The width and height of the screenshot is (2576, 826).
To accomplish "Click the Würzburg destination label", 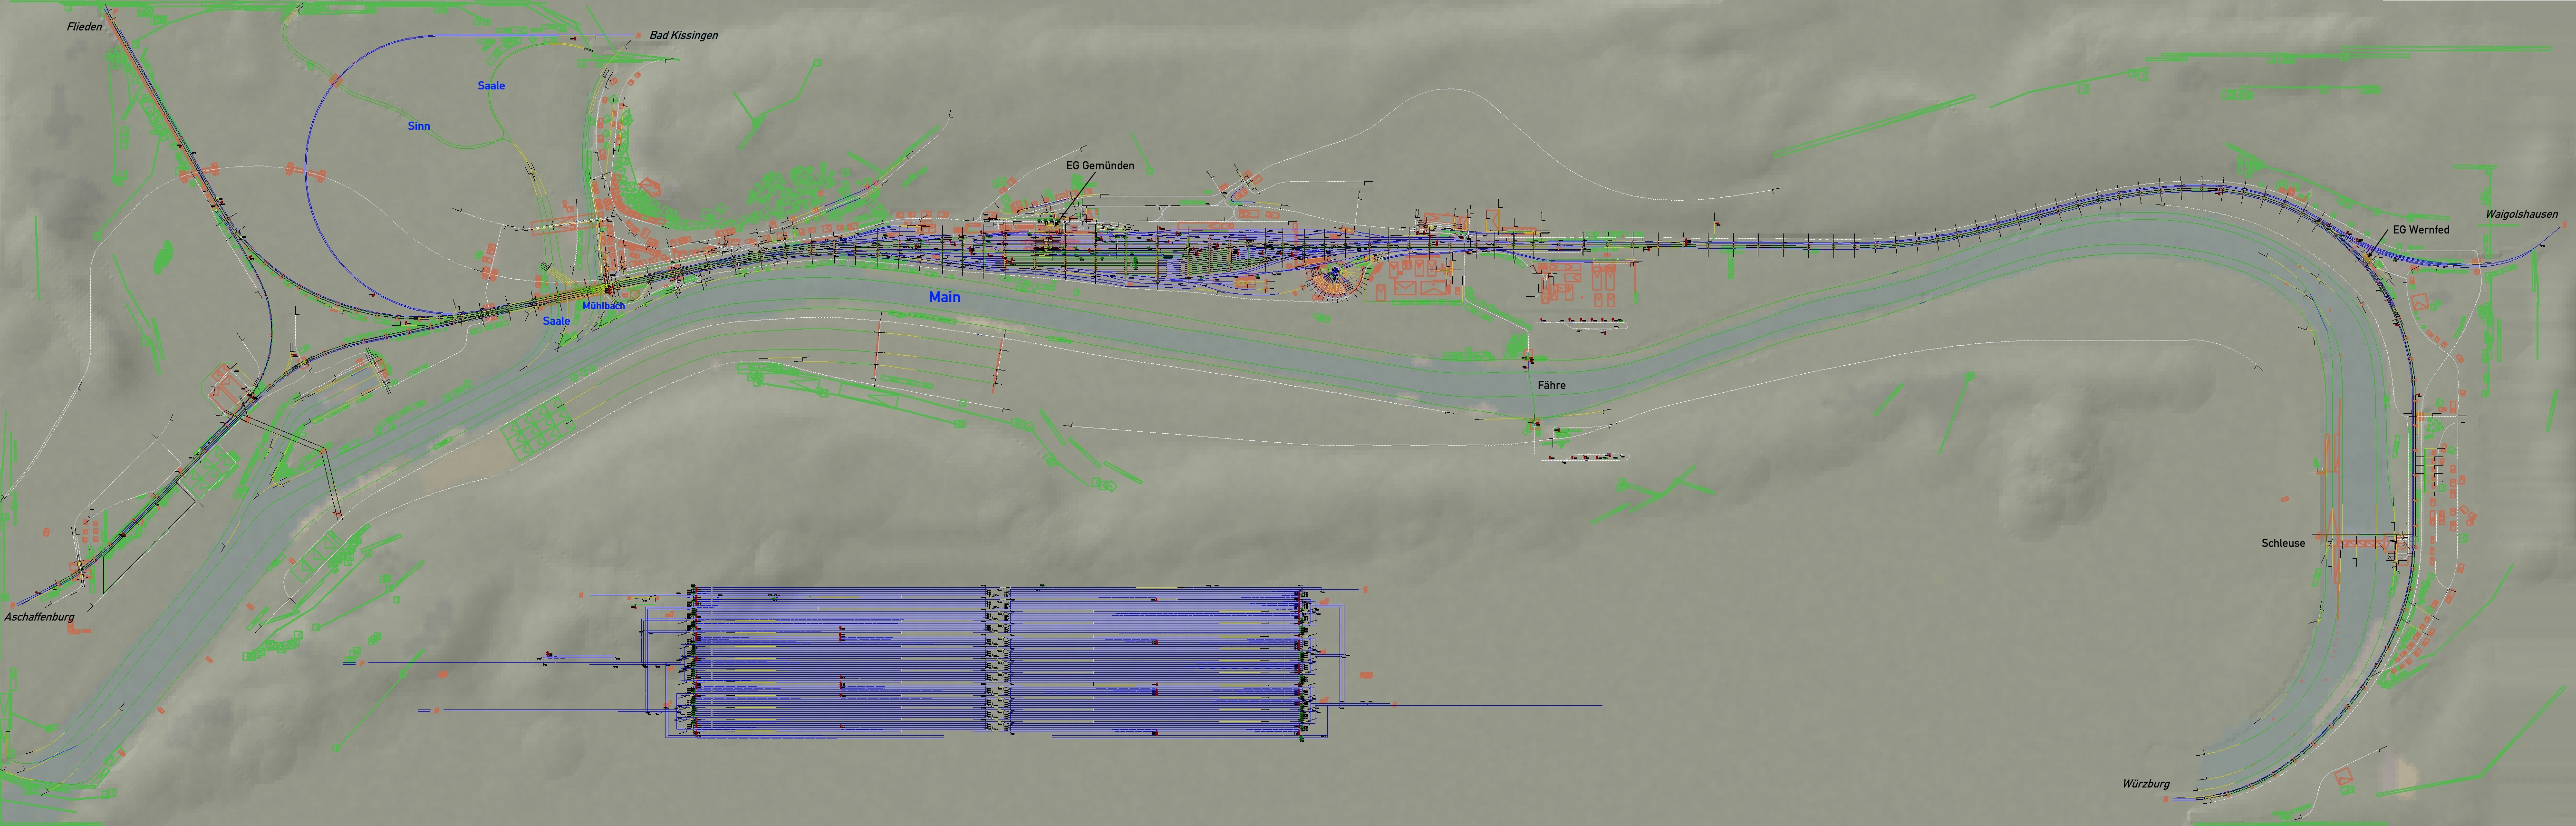I will 2146,784.
